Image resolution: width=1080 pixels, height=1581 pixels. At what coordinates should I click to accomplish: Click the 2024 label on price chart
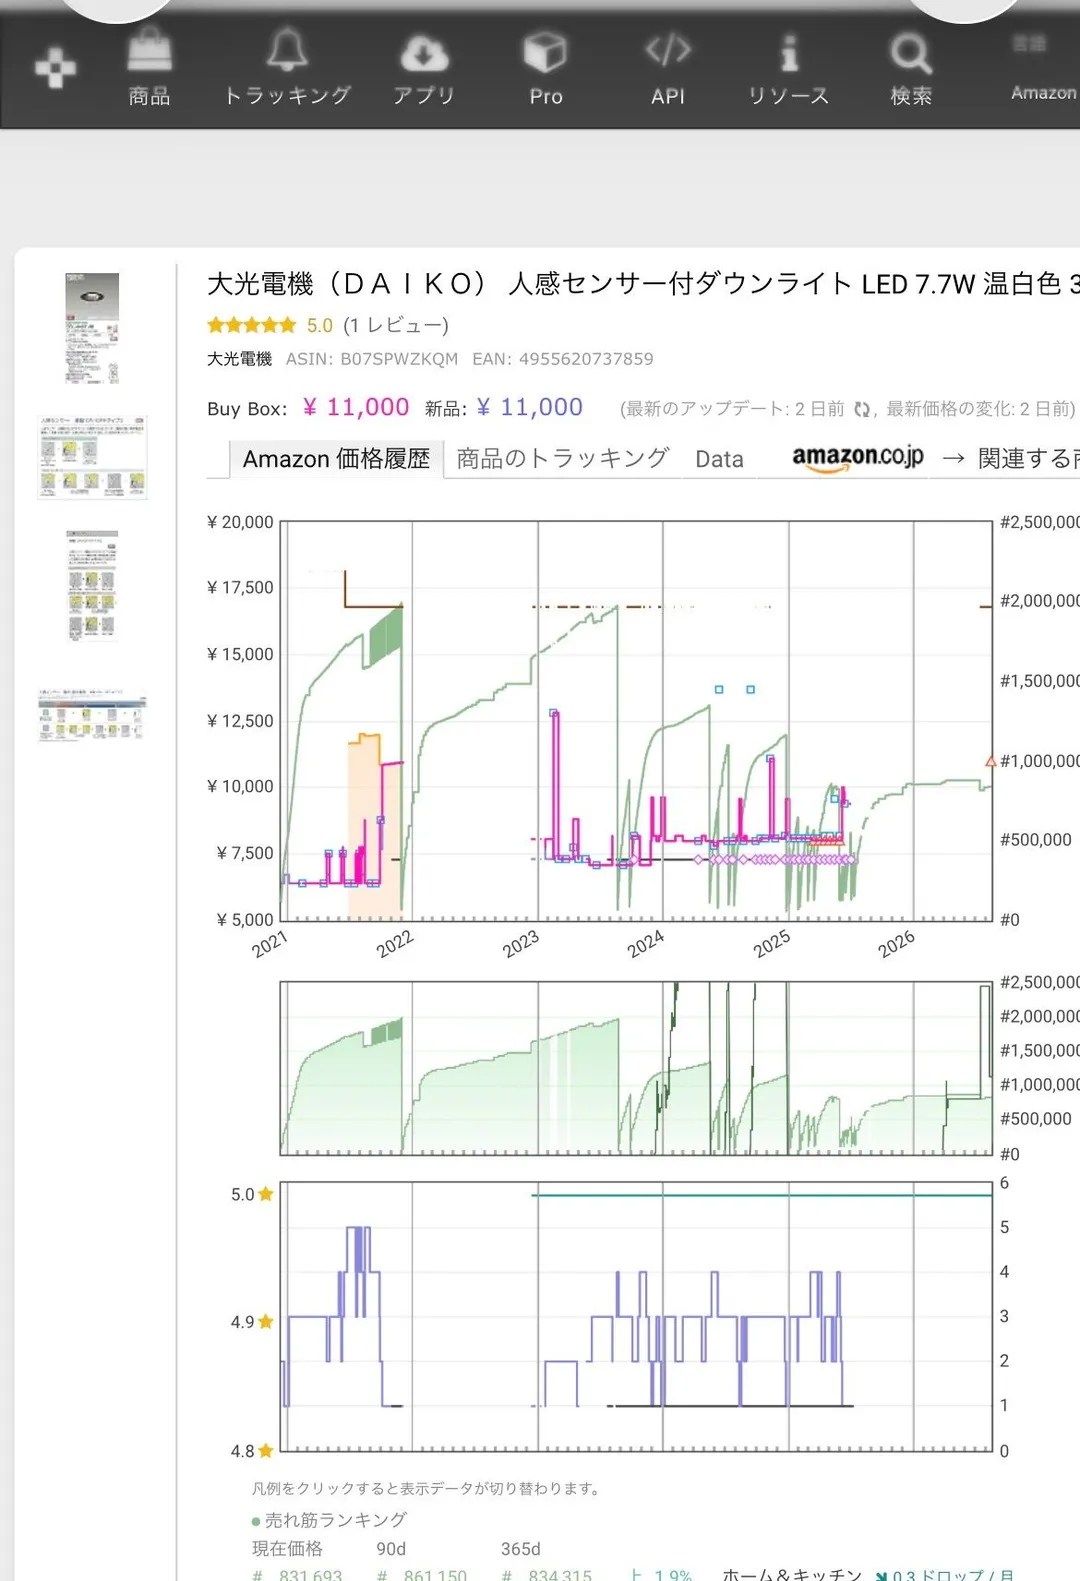tap(645, 943)
